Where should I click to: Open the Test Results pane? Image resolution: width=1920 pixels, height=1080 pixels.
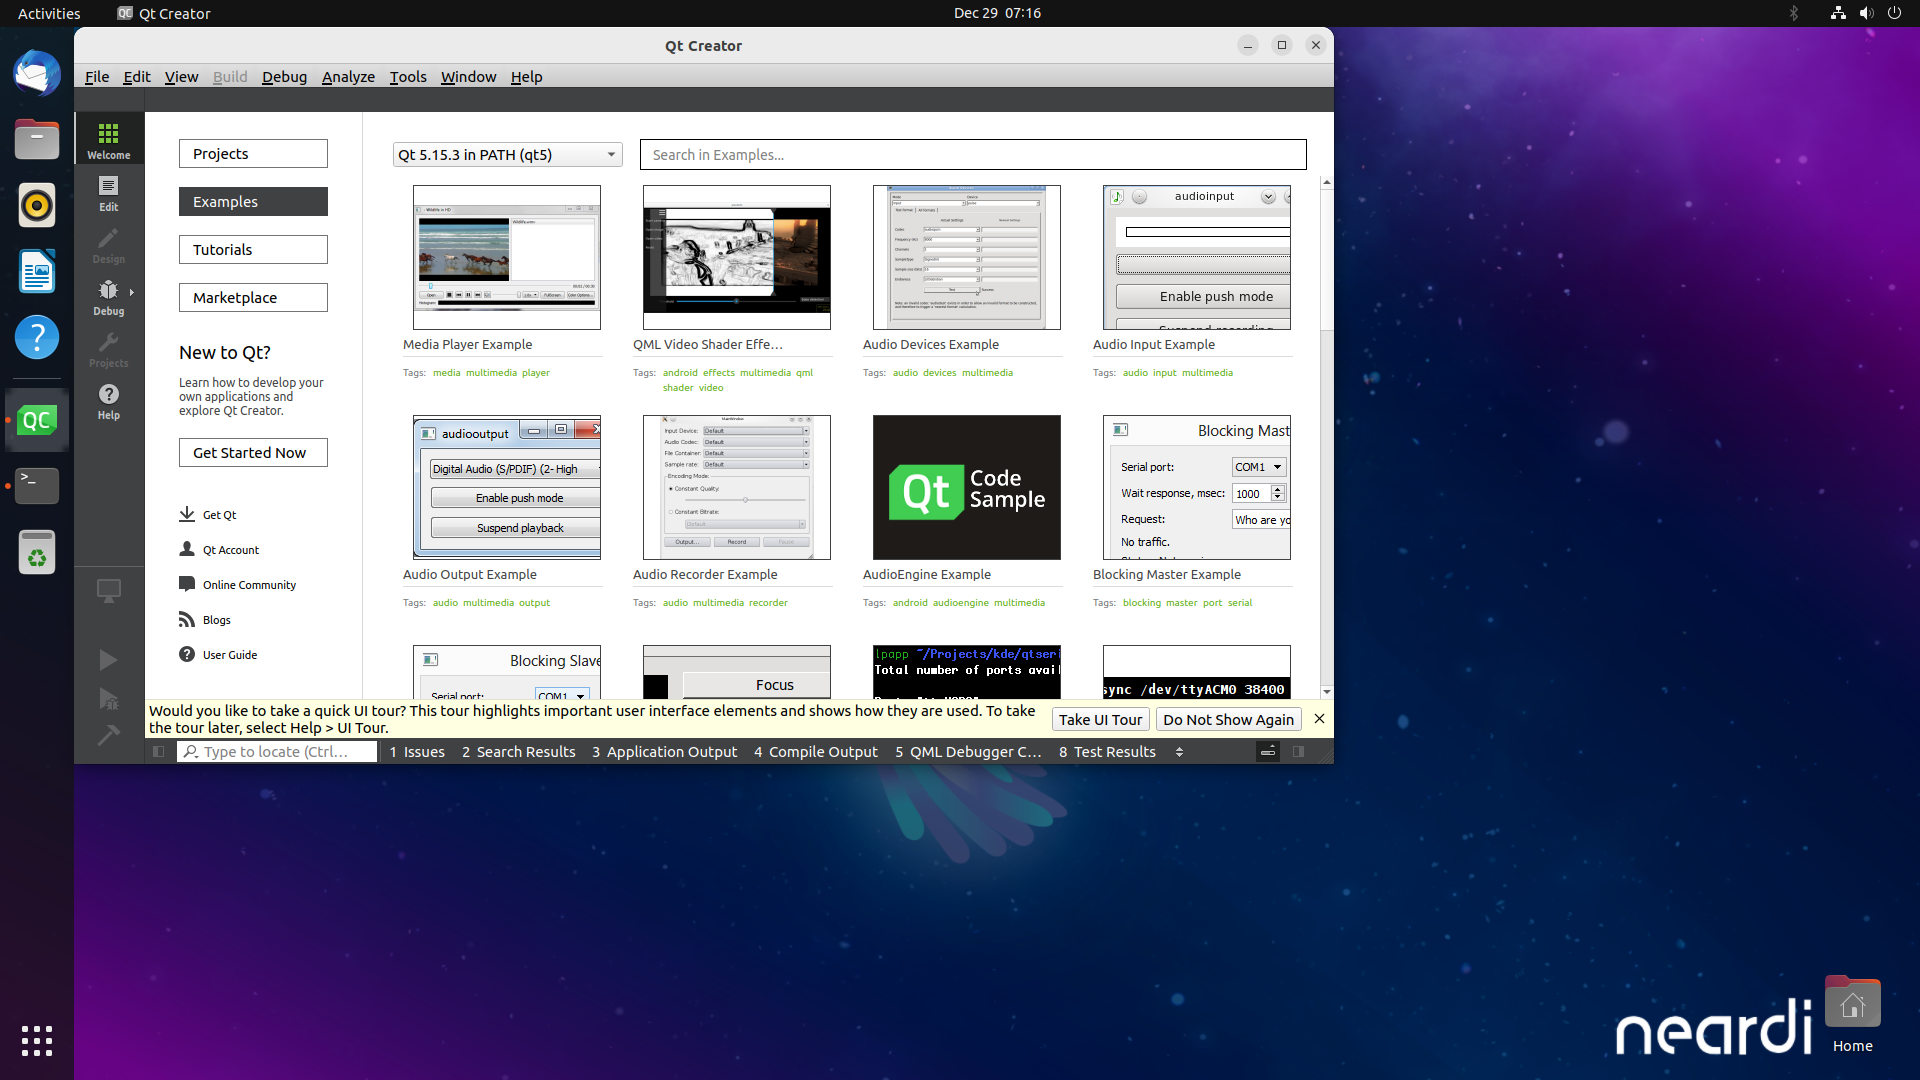(1107, 751)
